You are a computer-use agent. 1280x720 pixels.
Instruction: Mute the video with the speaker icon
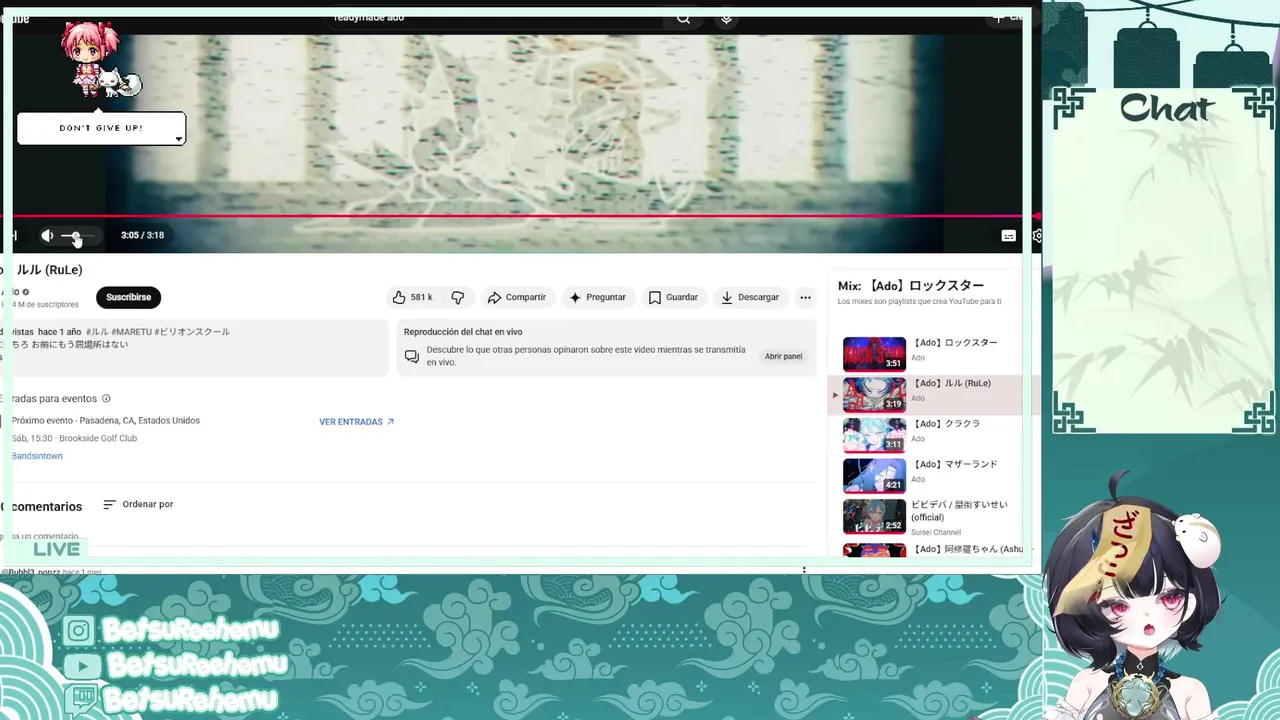click(x=47, y=236)
